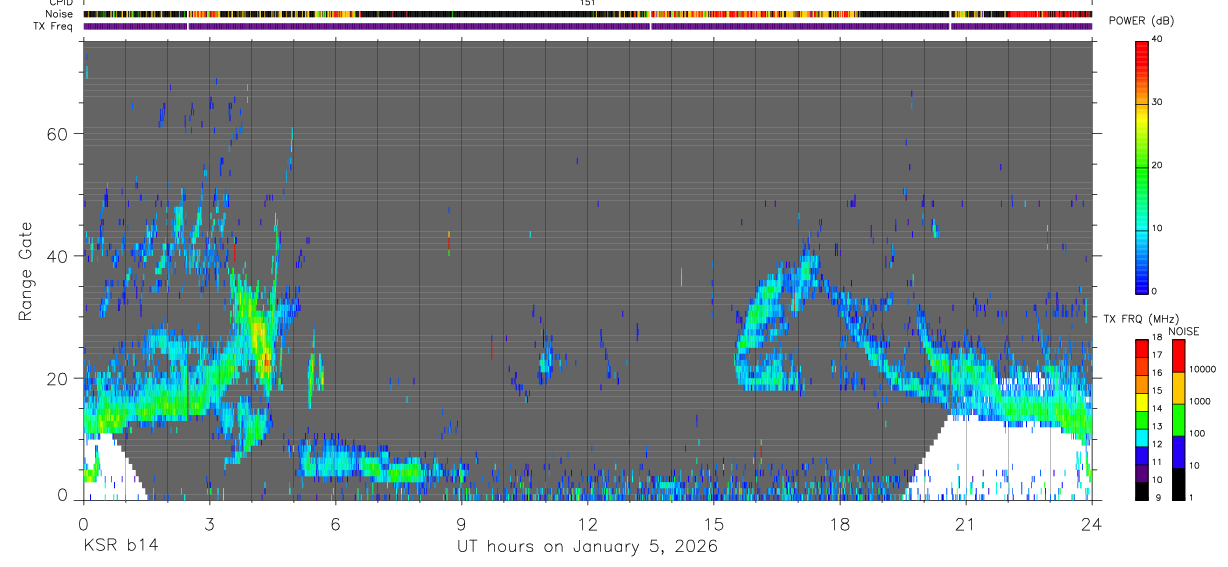This screenshot has width=1228, height=567.
Task: Click the KSR b14 radar label
Action: (x=120, y=546)
